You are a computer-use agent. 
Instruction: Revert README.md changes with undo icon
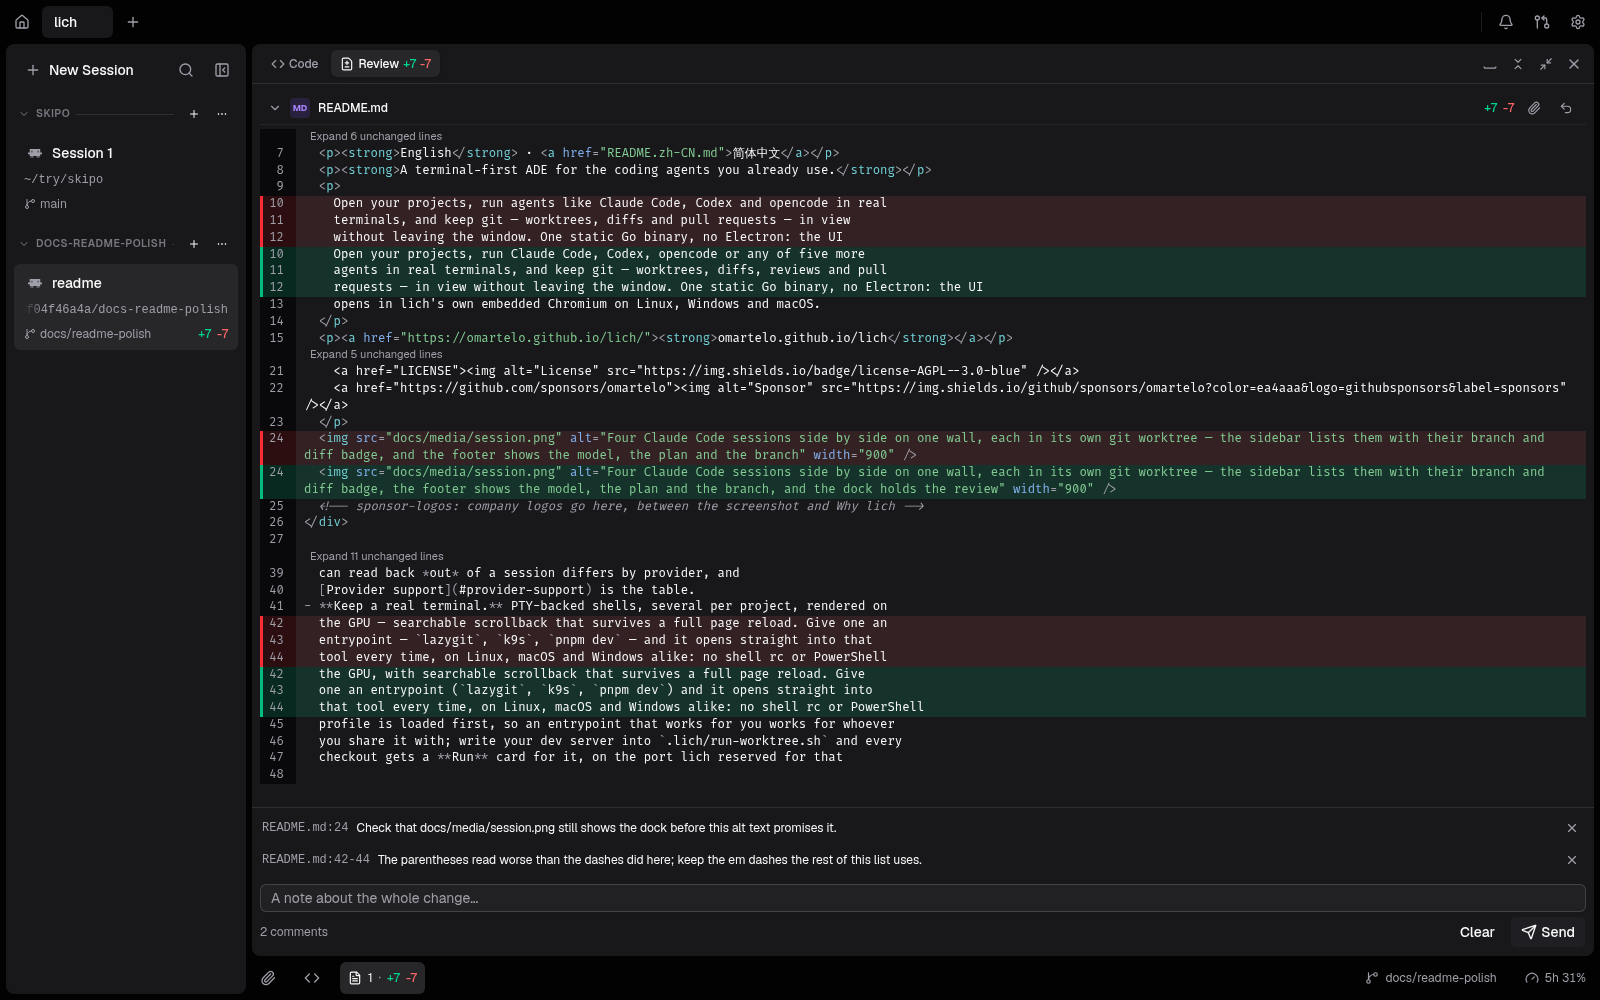(1566, 108)
